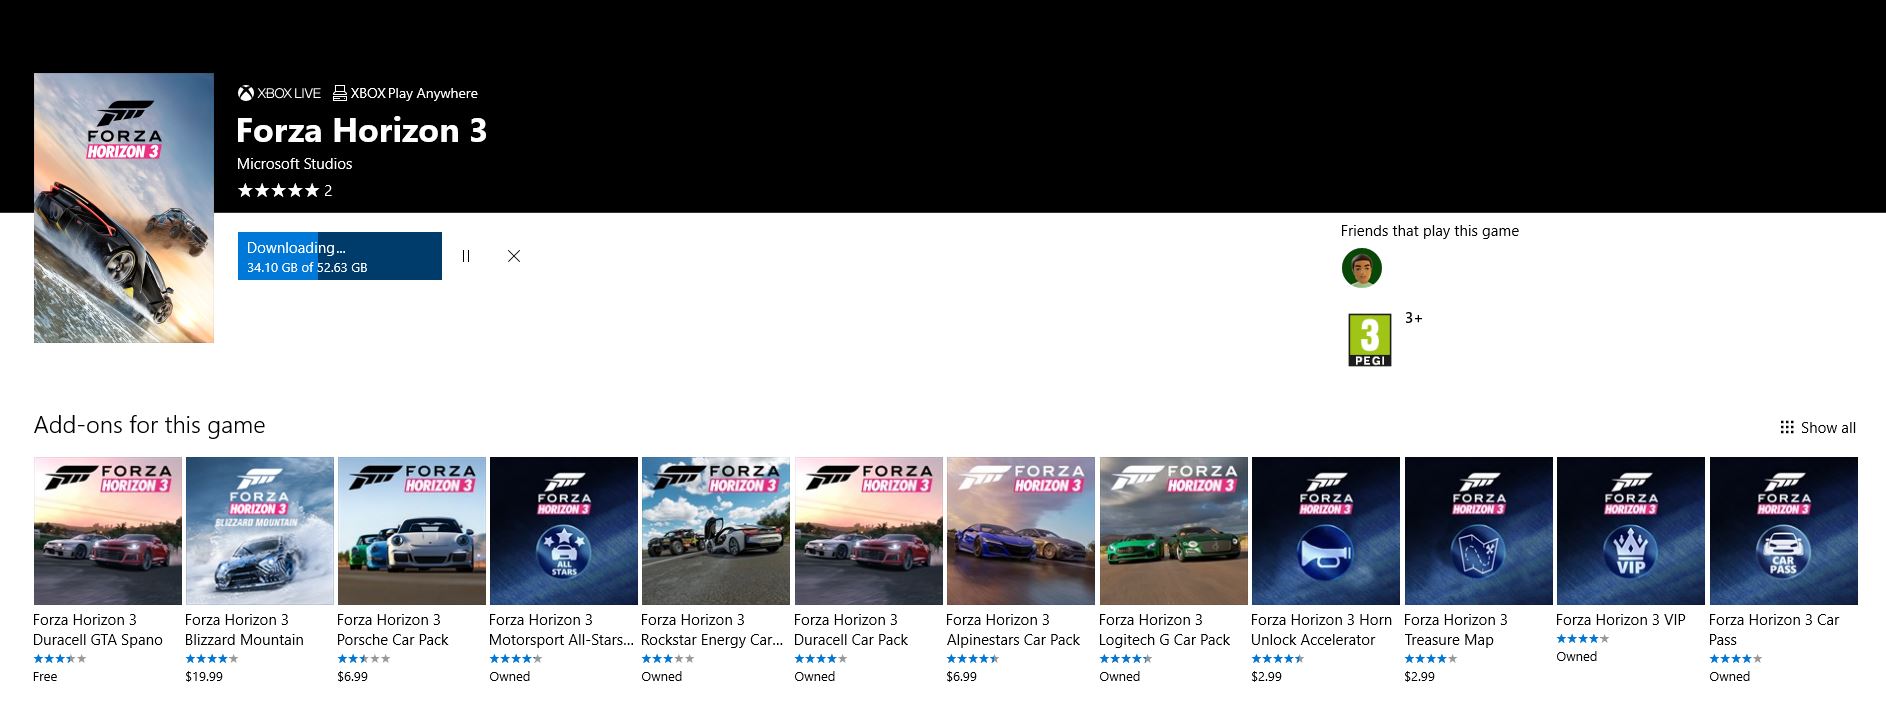Open the Alpinestars Car Pack thumbnail
1886x728 pixels.
click(x=1021, y=531)
